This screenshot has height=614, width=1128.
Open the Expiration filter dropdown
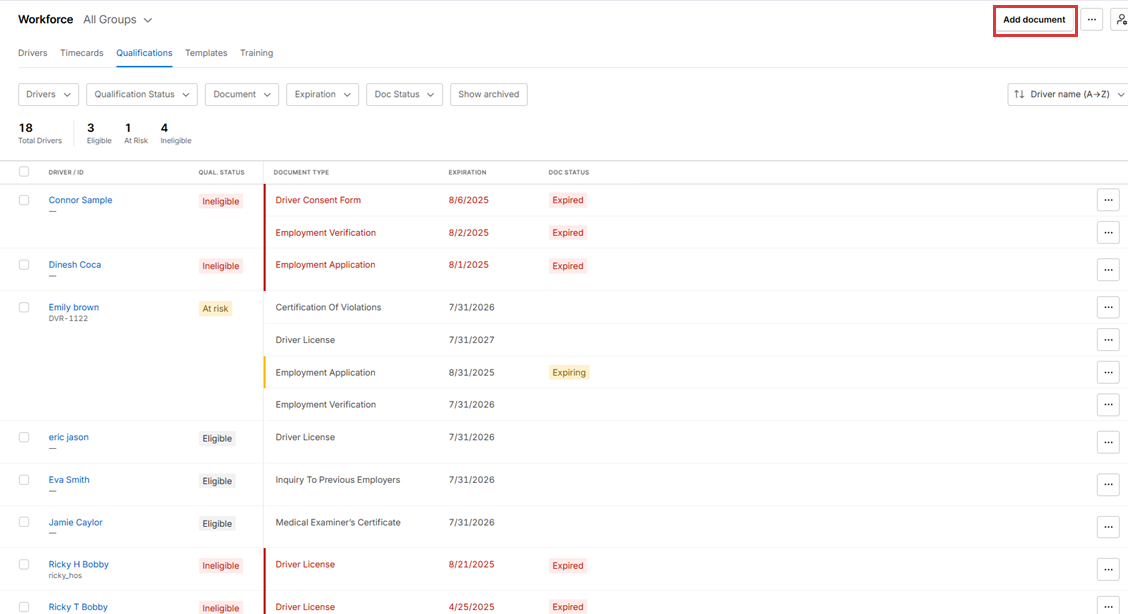click(x=322, y=94)
